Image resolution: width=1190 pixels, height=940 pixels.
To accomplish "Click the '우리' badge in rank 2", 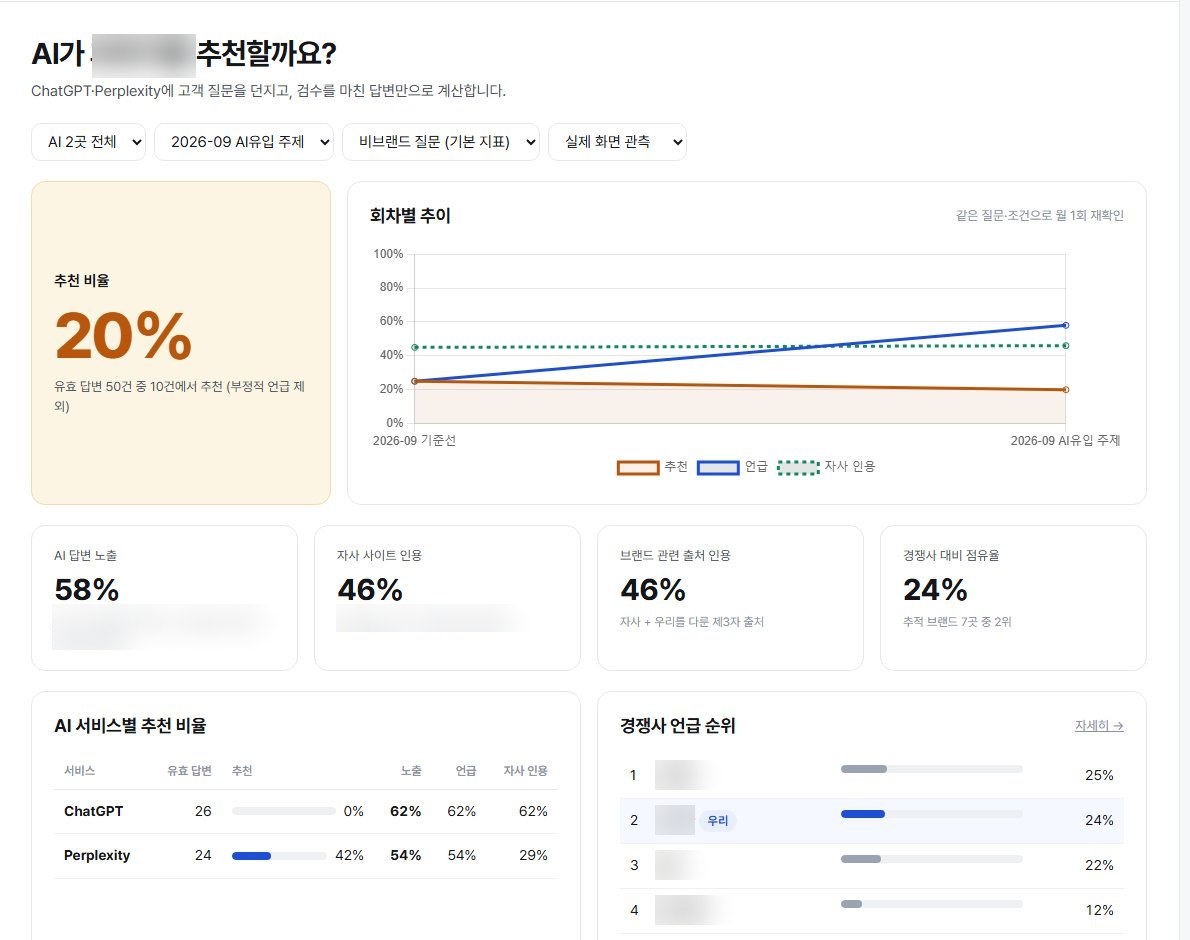I will [x=717, y=820].
